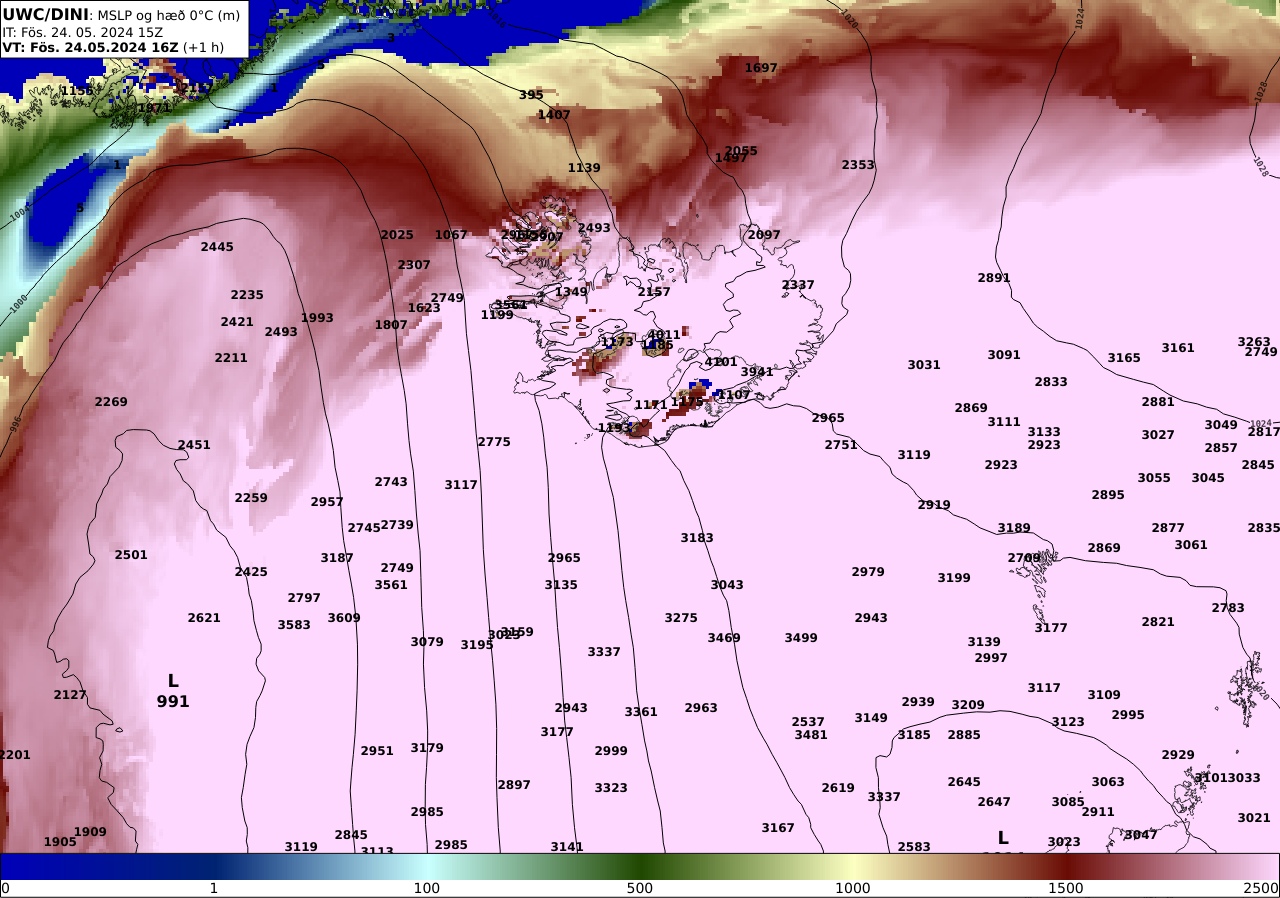Click the L 991 low pressure label
1280x898 pixels.
click(x=173, y=691)
